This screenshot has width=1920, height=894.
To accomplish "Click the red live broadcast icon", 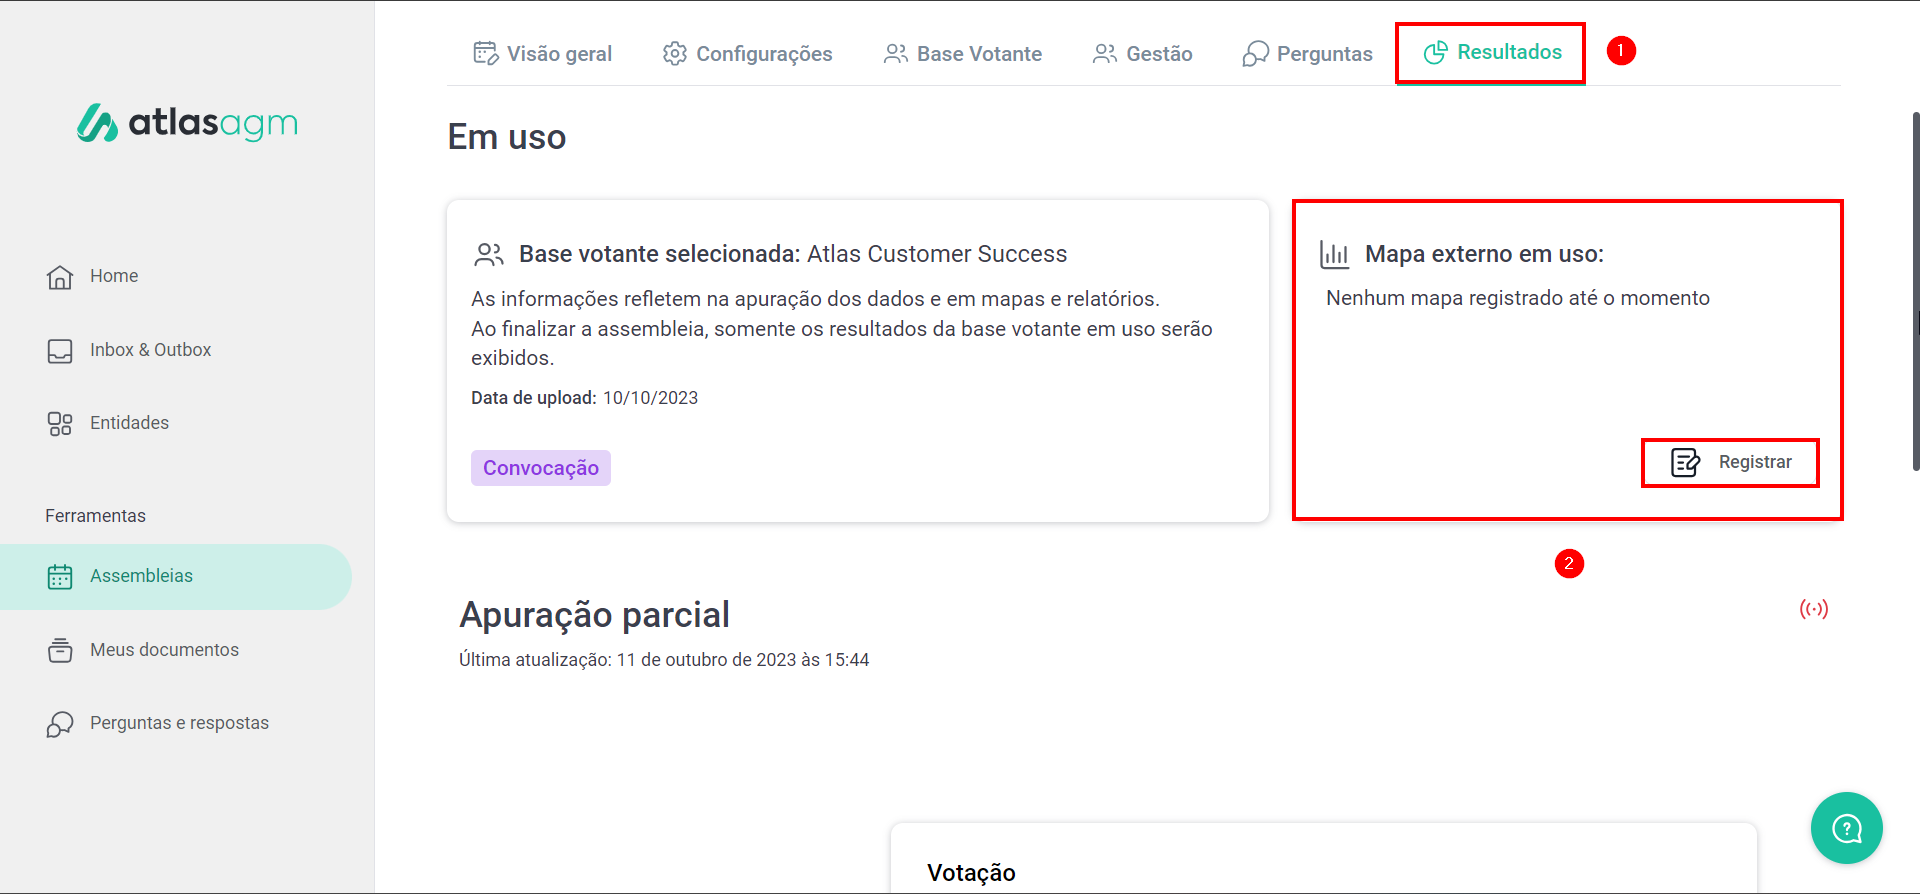I will tap(1813, 609).
